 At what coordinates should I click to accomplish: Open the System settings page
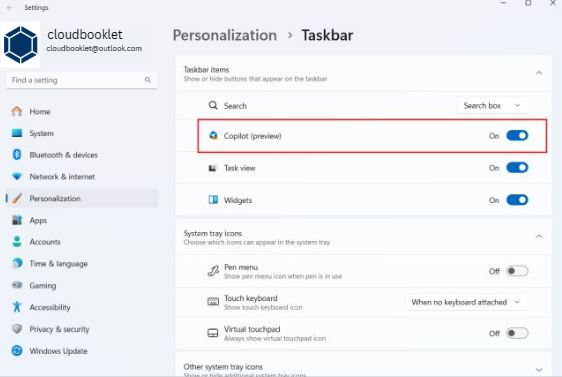click(82, 133)
